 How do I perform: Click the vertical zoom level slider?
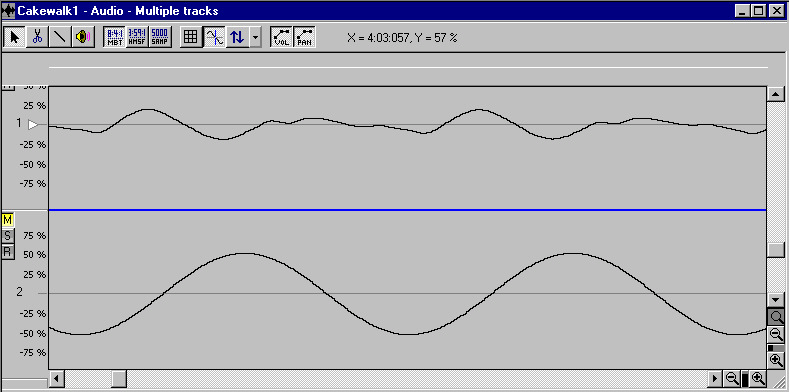776,348
